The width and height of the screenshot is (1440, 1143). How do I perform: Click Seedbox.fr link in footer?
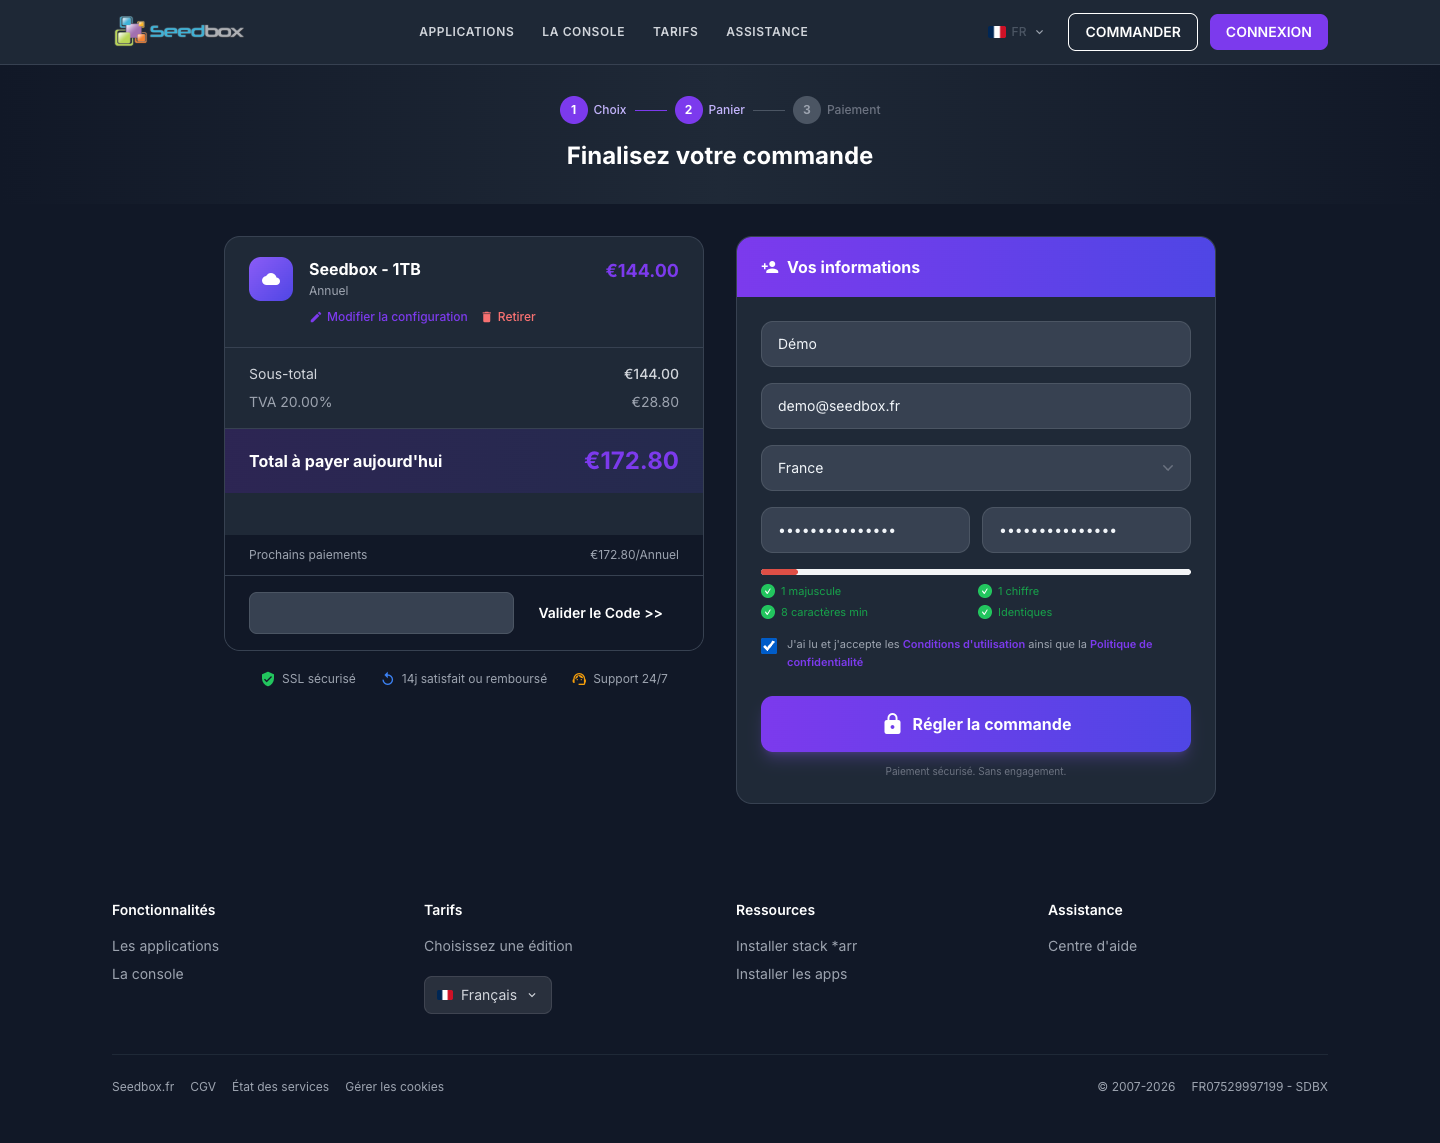(x=143, y=1087)
